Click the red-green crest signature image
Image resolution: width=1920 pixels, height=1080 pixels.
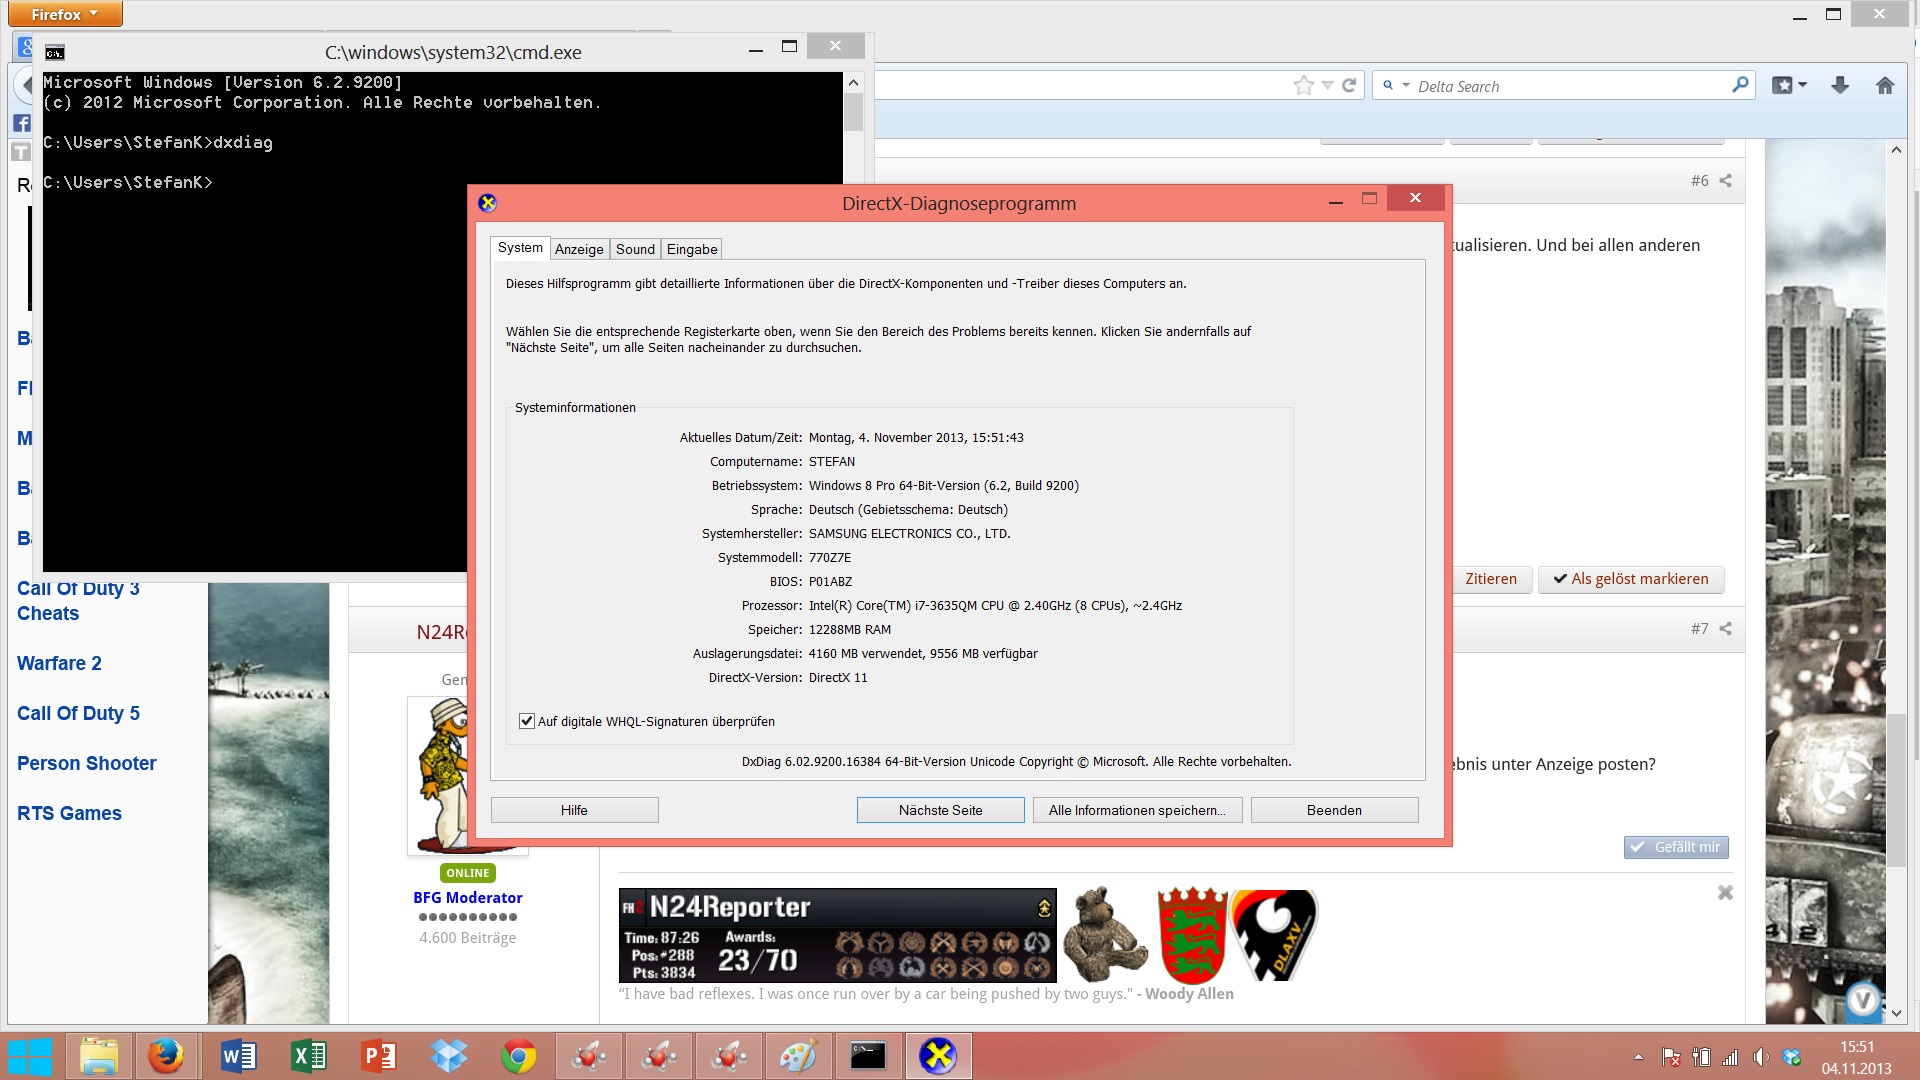pos(1192,935)
